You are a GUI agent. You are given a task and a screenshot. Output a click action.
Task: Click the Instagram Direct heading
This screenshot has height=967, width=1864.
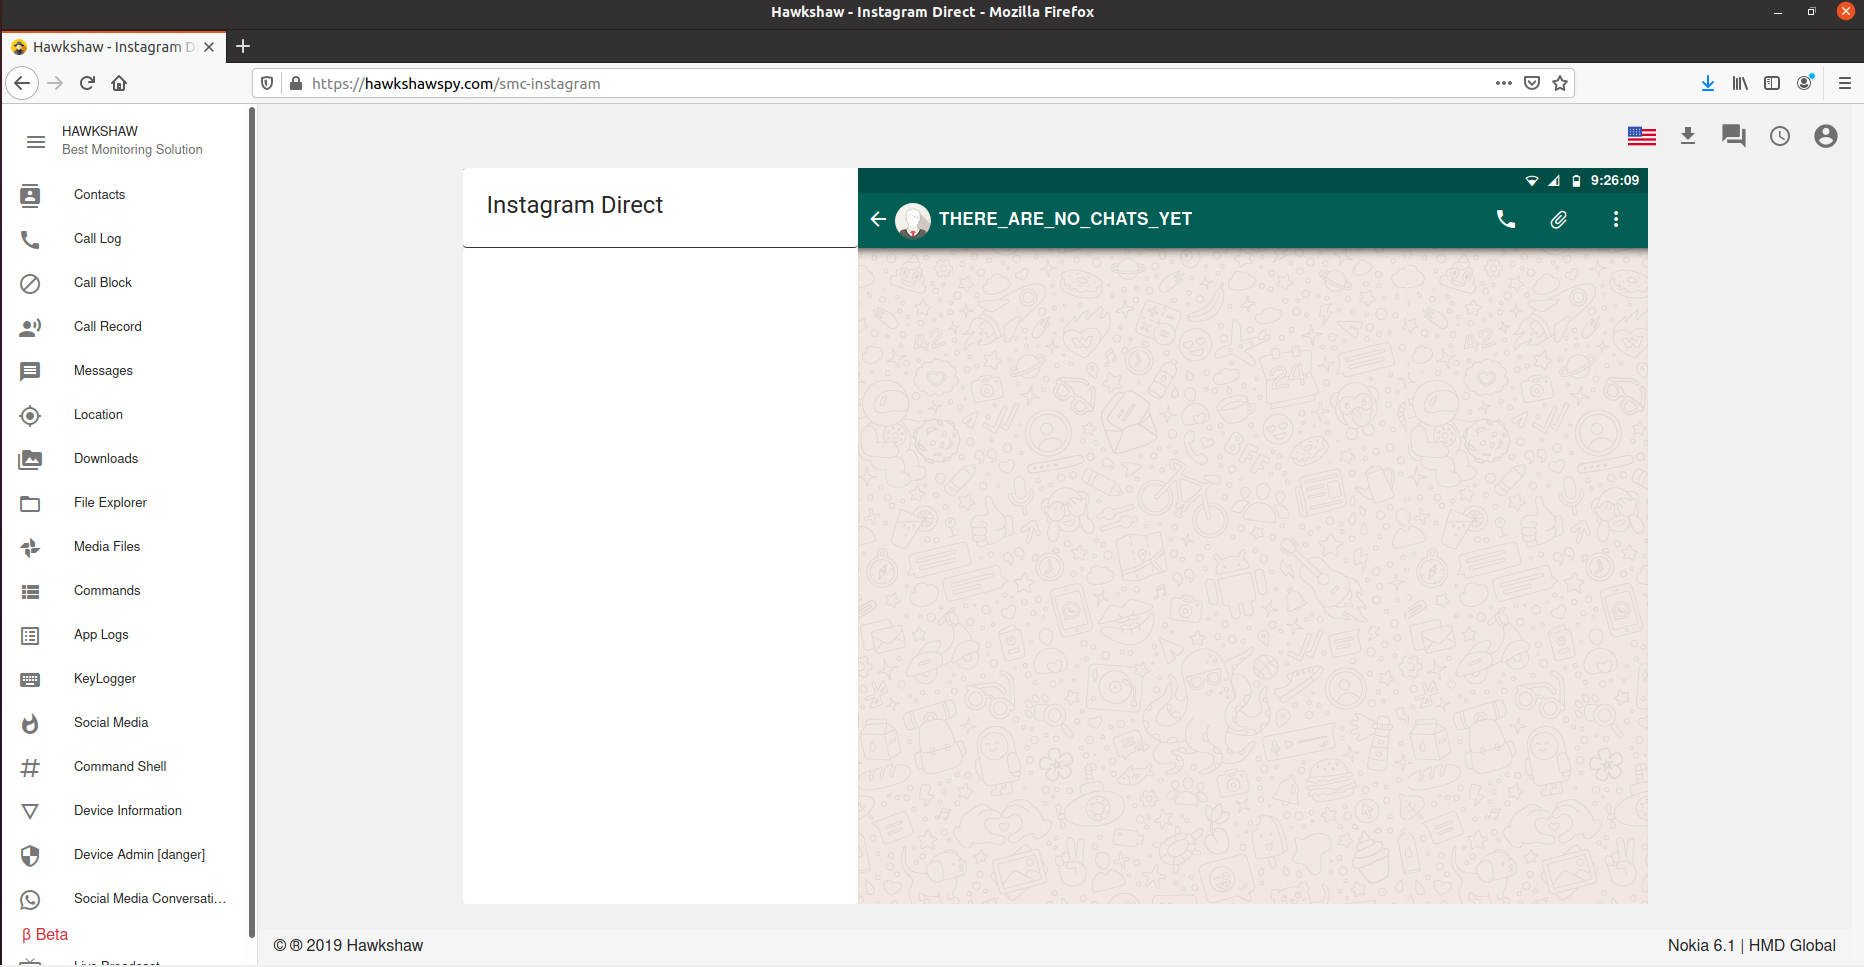[574, 205]
